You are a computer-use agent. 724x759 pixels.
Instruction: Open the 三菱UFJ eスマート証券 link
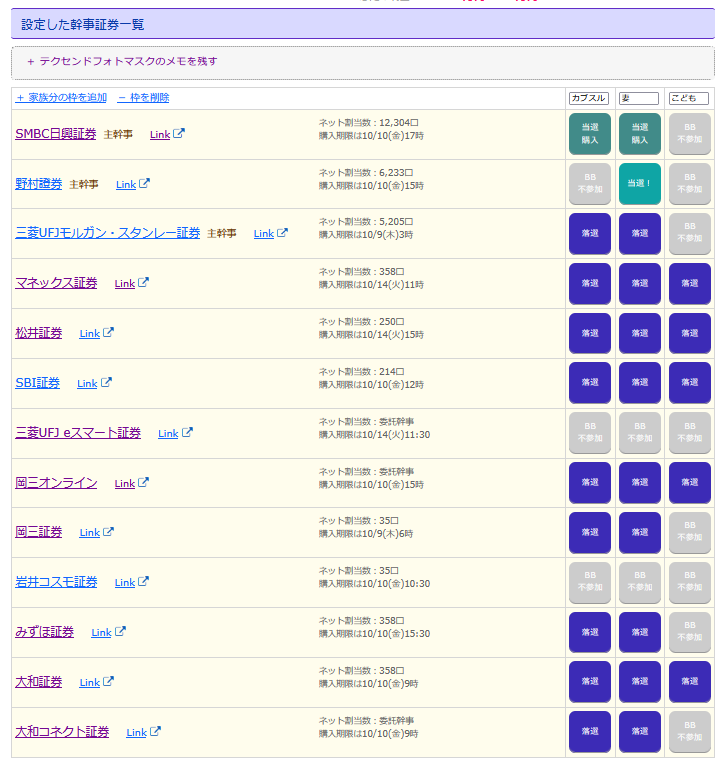[x=78, y=433]
